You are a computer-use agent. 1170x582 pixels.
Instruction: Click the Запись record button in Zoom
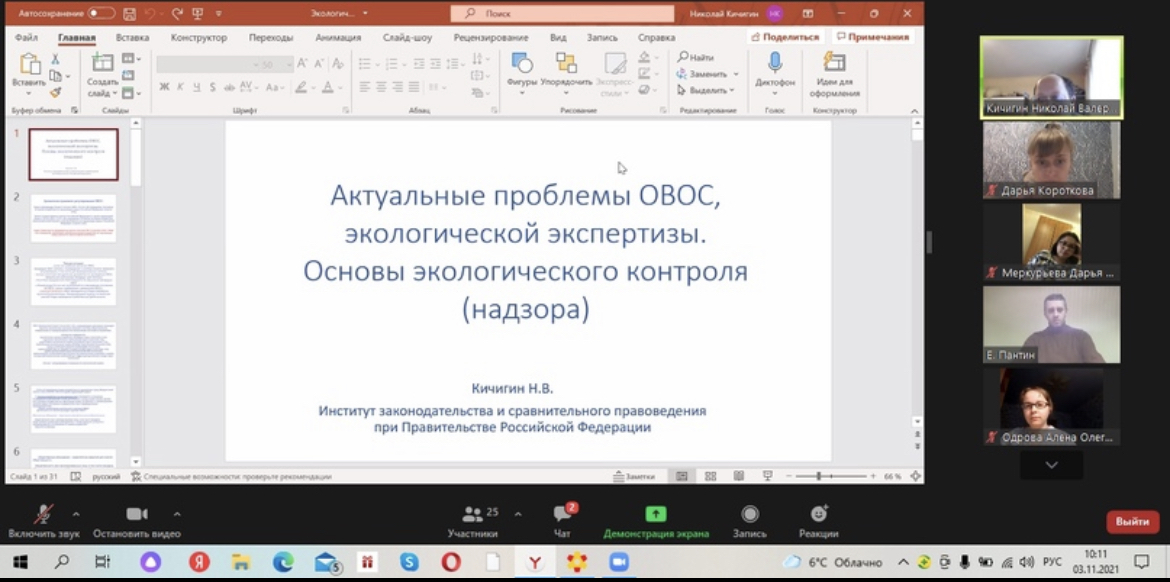pos(749,522)
